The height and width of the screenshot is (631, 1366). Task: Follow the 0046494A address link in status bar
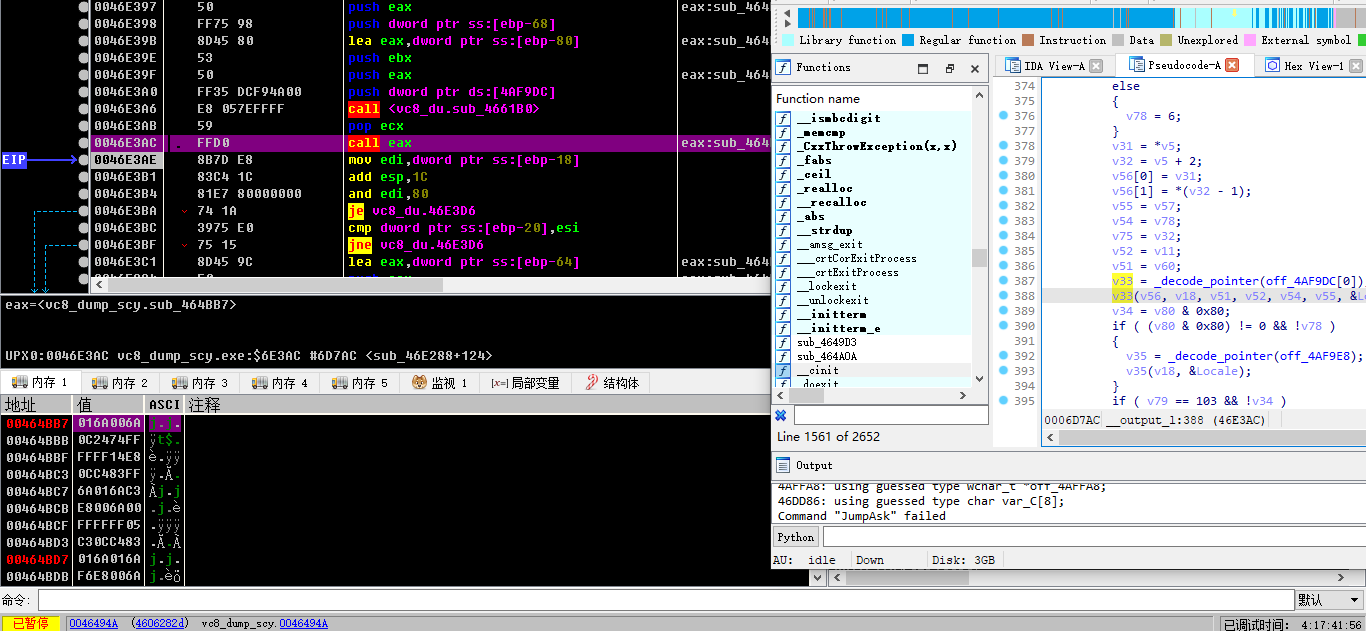[x=94, y=623]
